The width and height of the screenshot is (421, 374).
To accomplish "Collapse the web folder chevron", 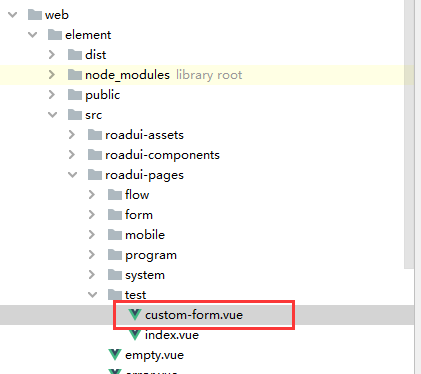I will [x=13, y=15].
